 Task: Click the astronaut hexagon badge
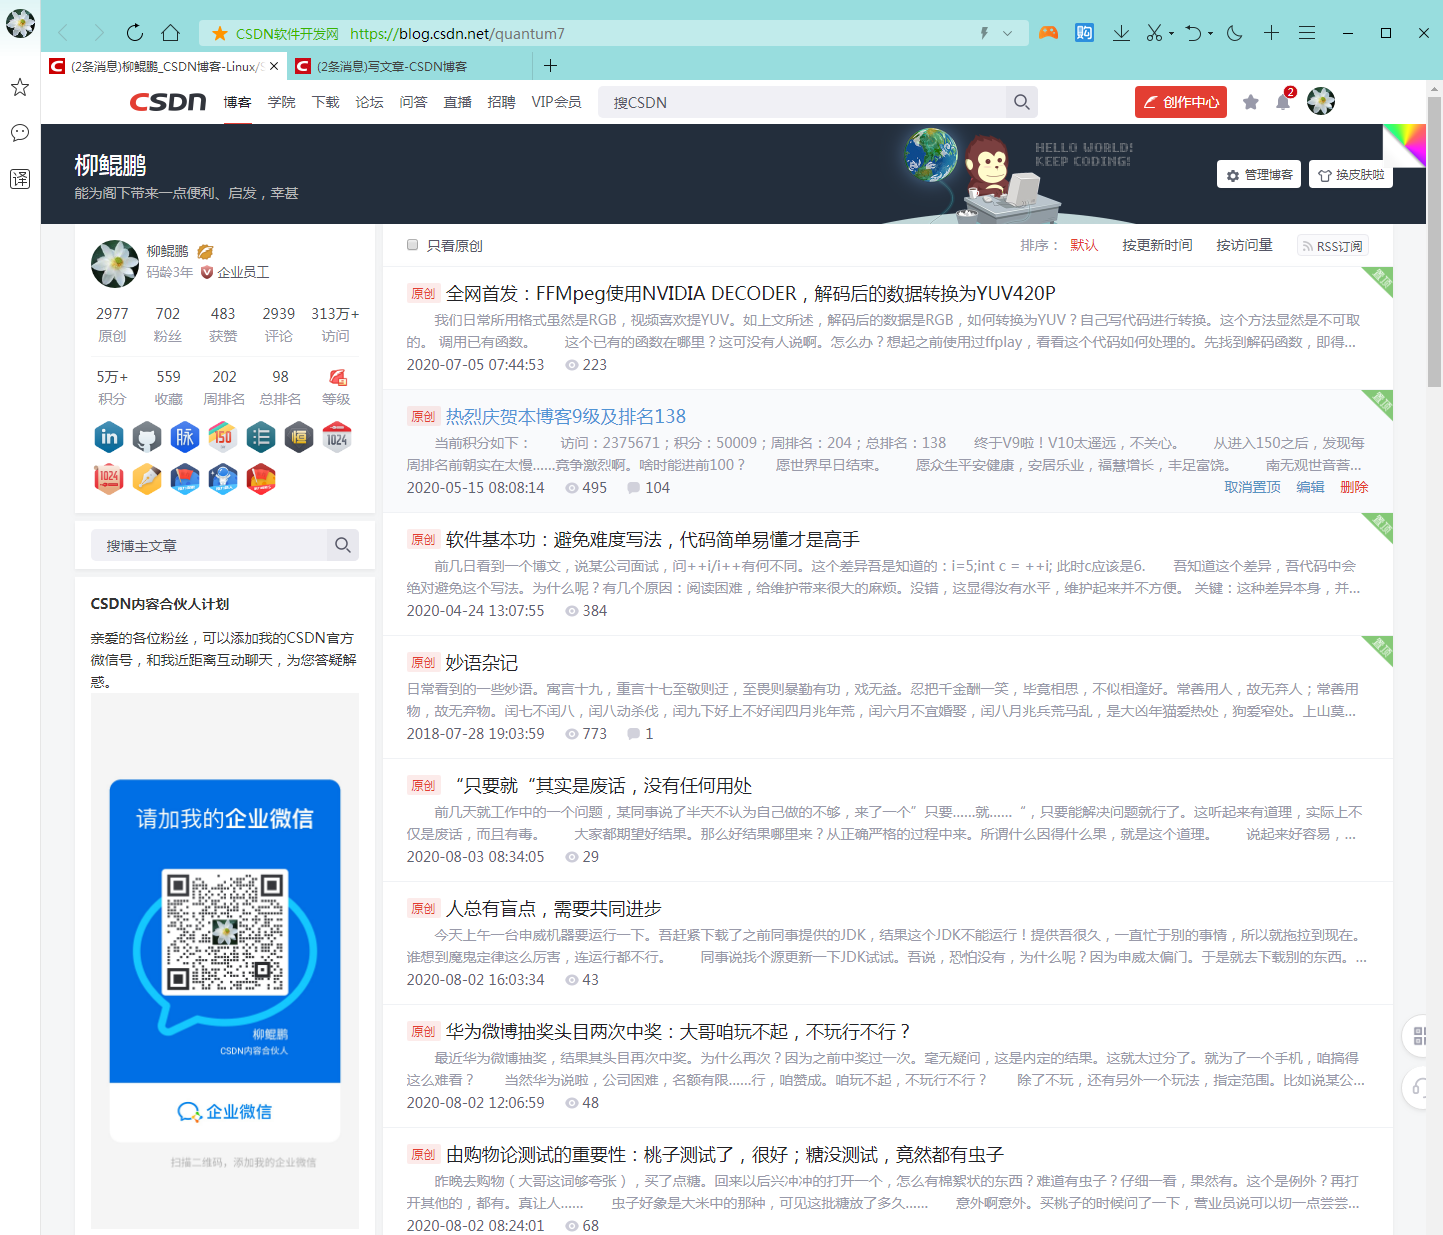click(x=223, y=479)
